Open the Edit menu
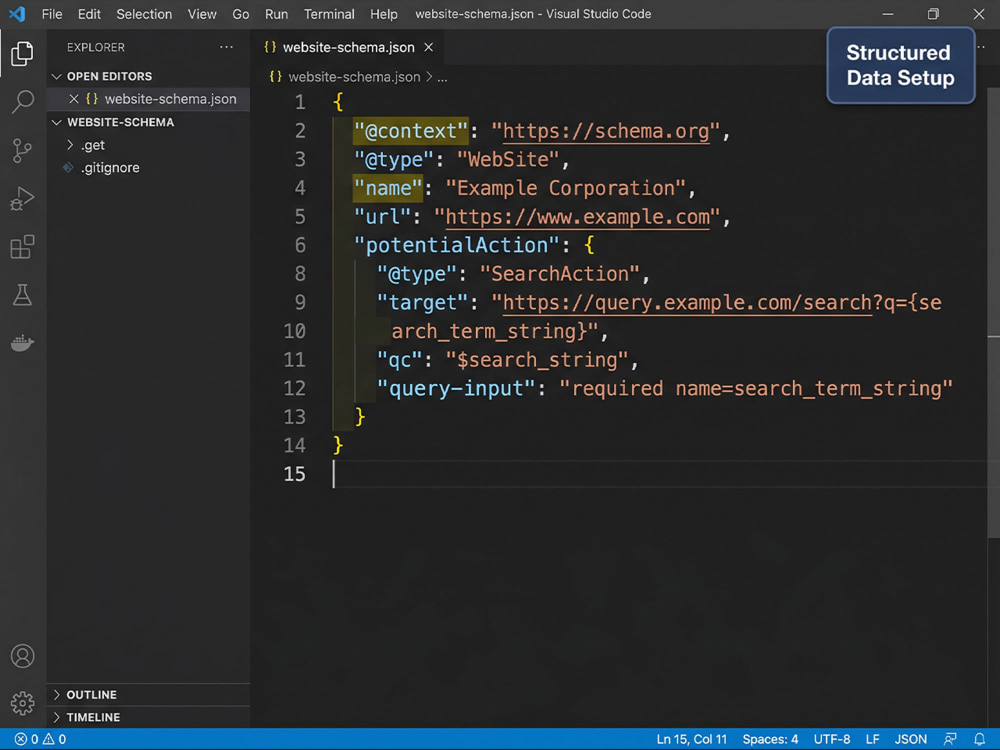The width and height of the screenshot is (1000, 750). pyautogui.click(x=89, y=14)
